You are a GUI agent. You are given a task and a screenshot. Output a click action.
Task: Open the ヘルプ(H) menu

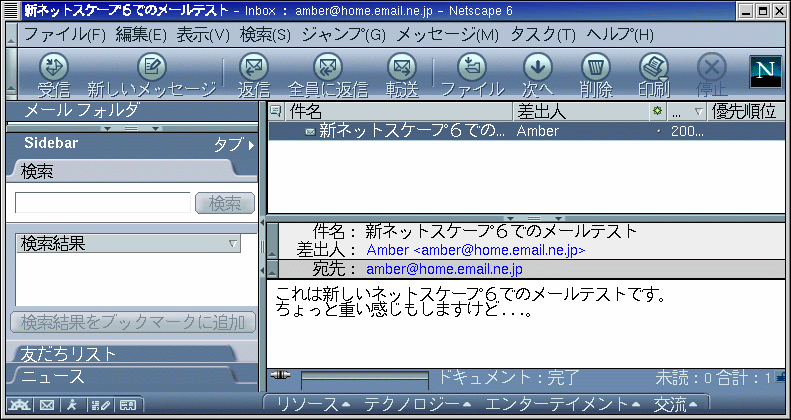(x=620, y=35)
